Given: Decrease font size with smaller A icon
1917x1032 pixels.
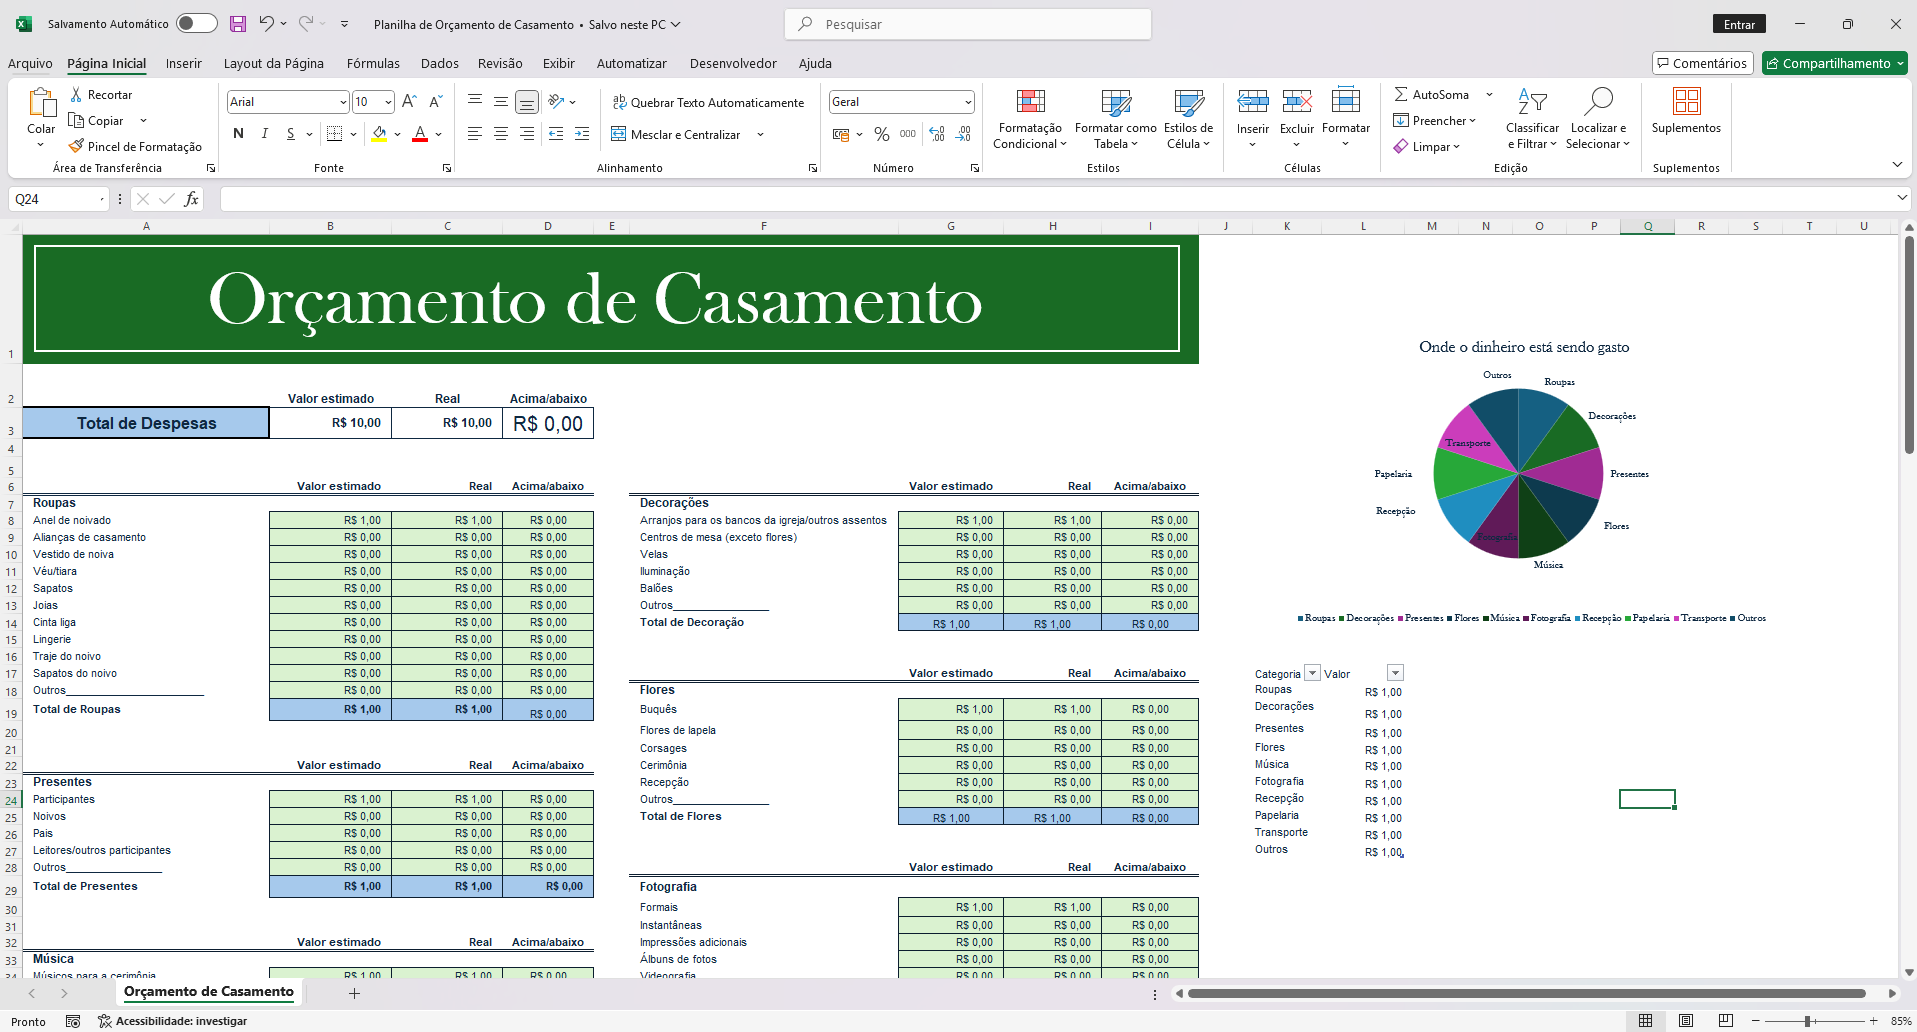Looking at the screenshot, I should click(x=435, y=101).
